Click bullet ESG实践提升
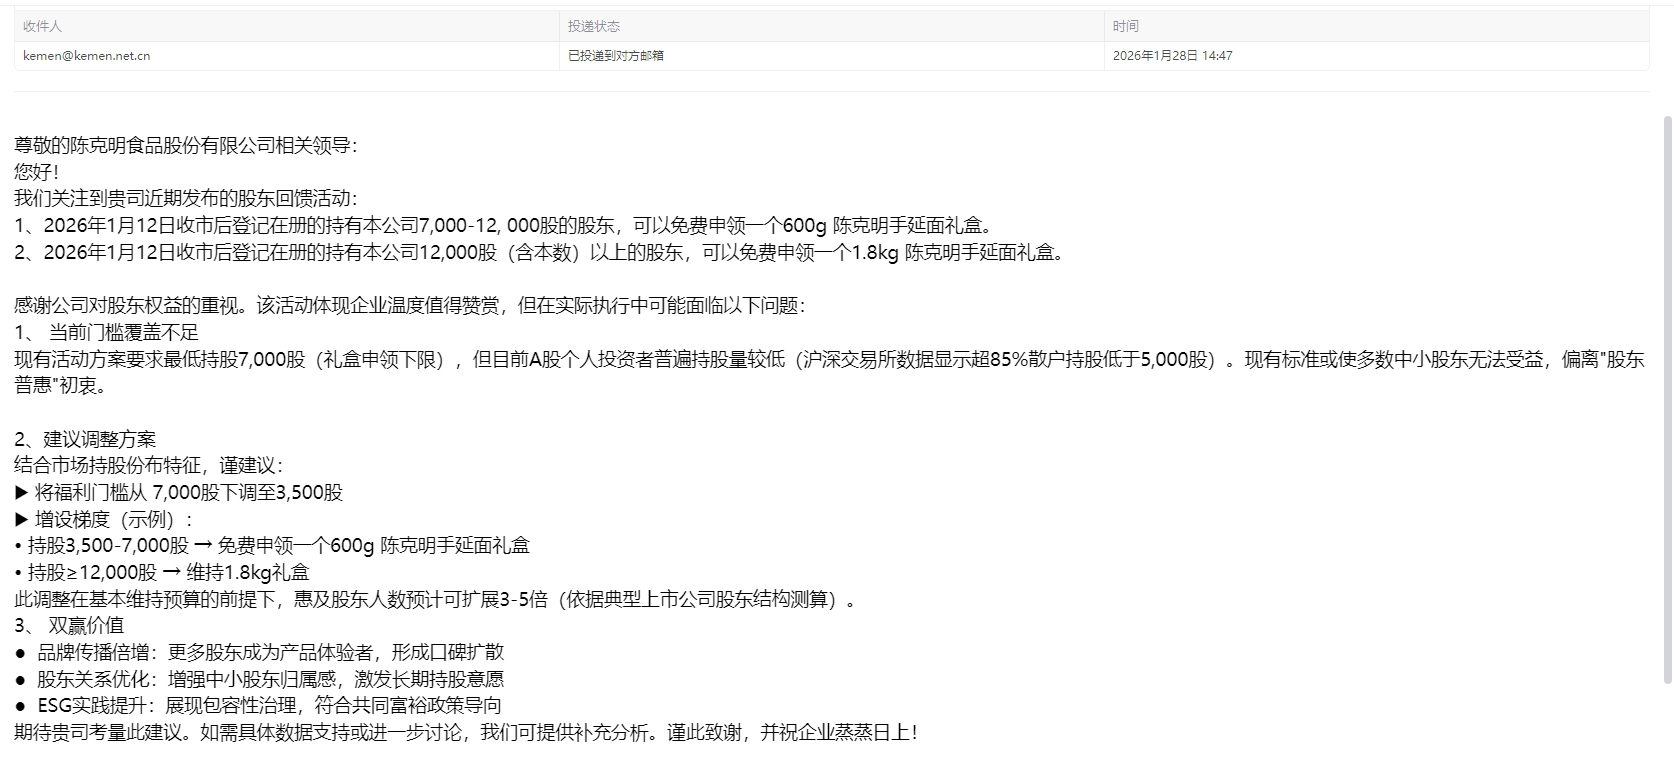Screen dimensions: 1674x774 point(258,706)
